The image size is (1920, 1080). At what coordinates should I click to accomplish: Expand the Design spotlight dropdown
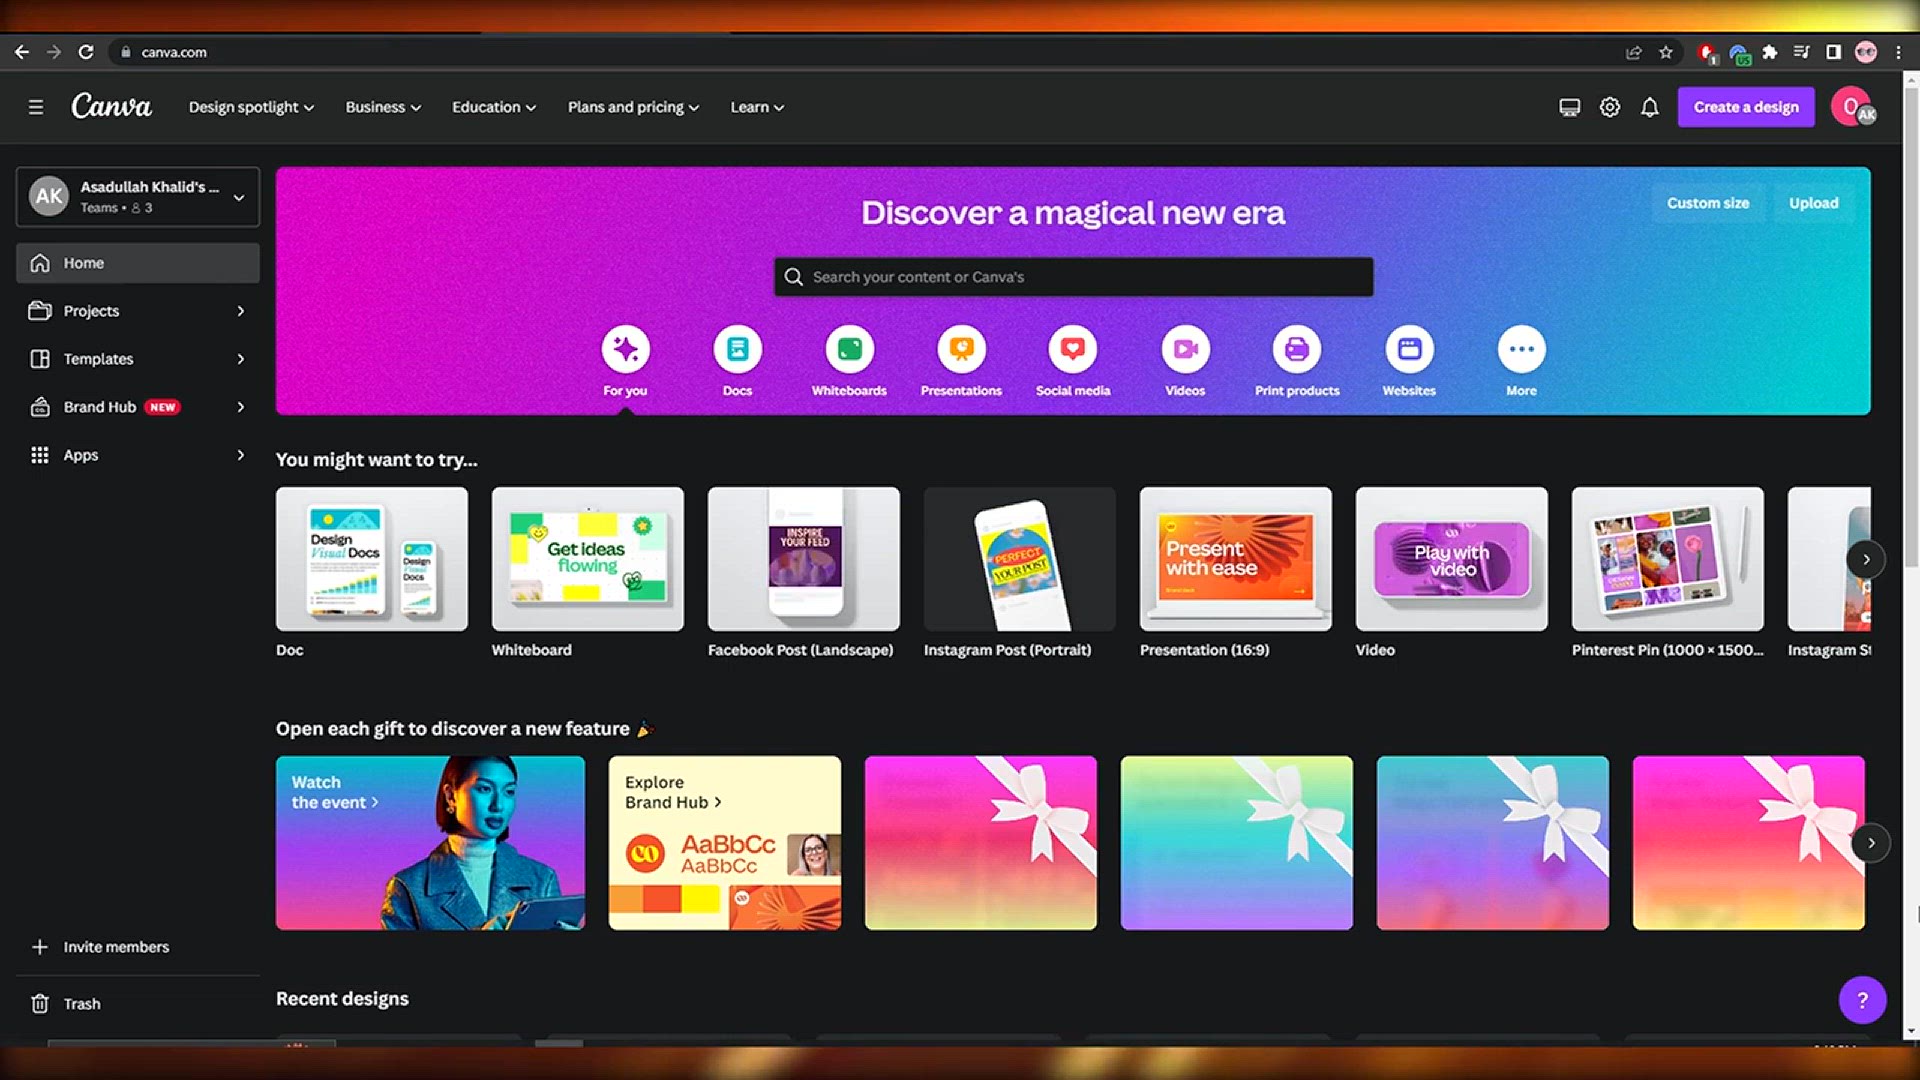251,107
